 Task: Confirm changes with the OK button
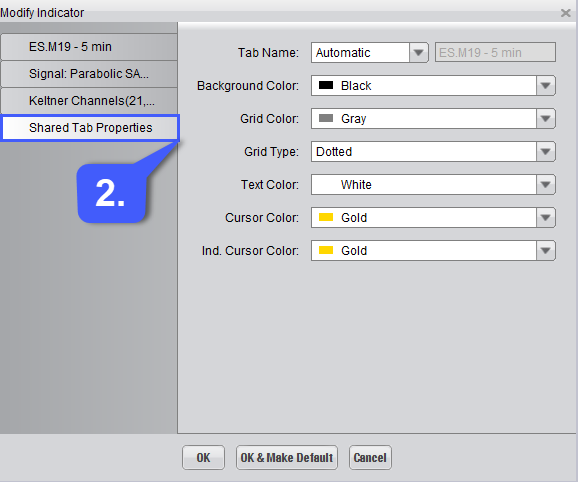click(203, 458)
